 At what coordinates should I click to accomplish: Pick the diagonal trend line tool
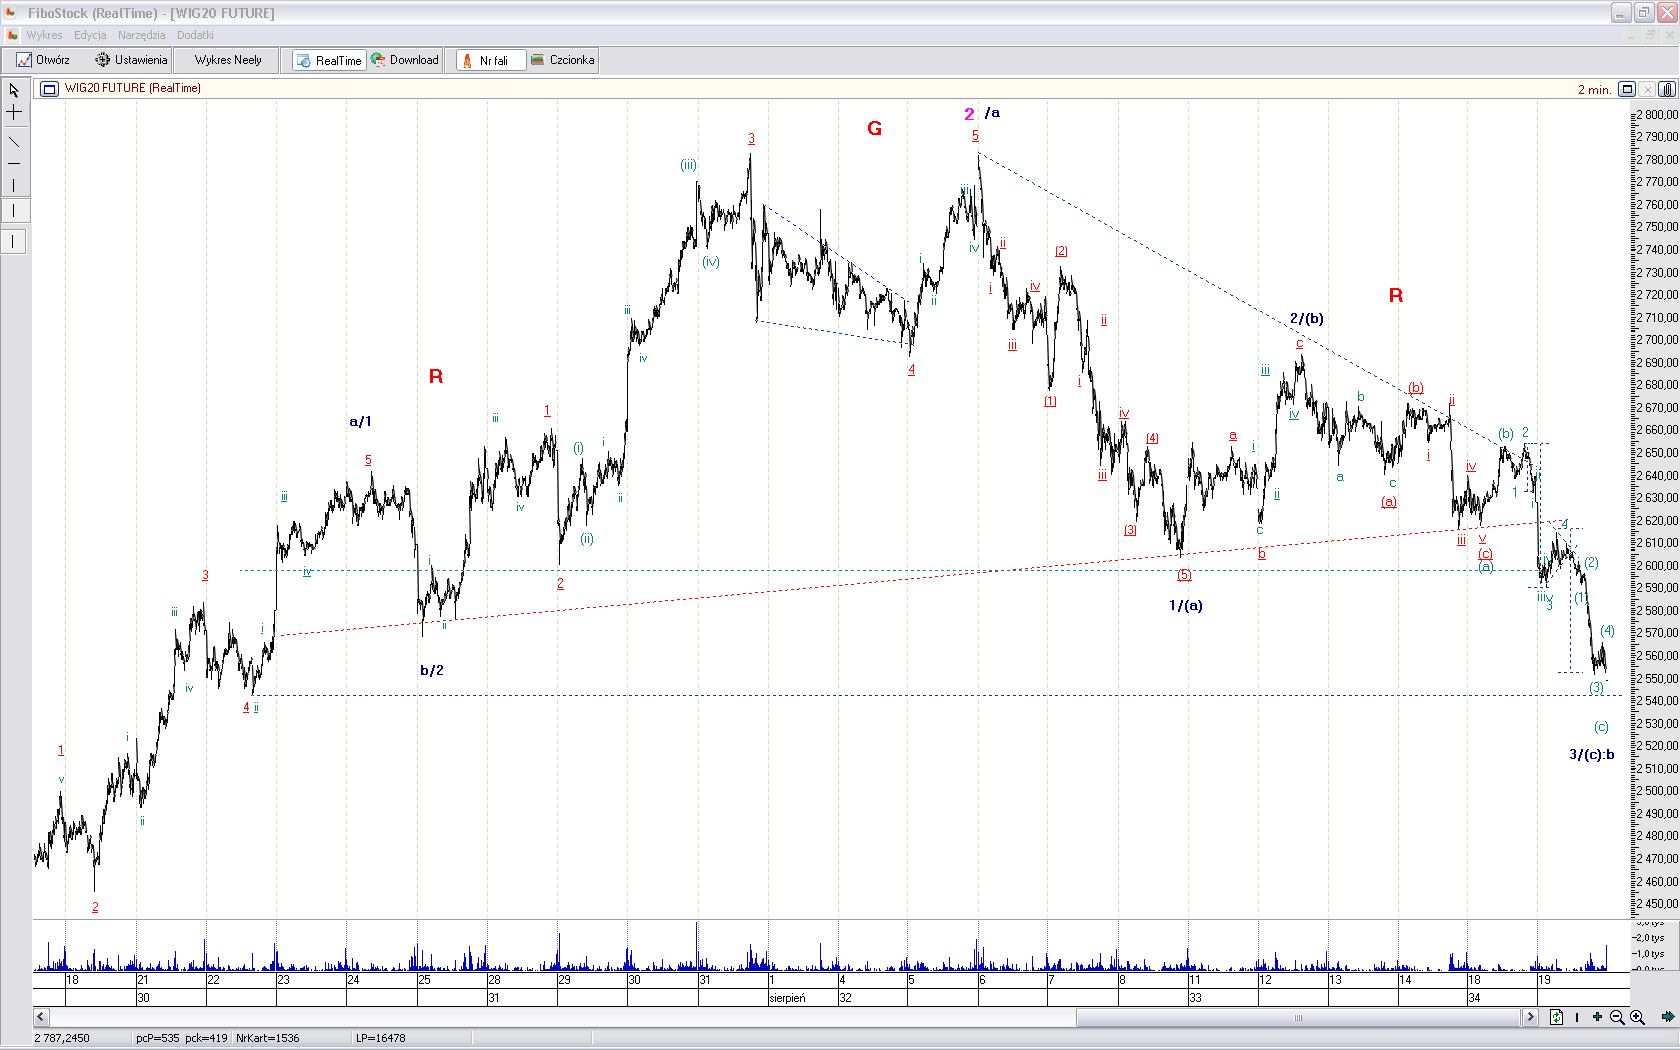(x=14, y=142)
